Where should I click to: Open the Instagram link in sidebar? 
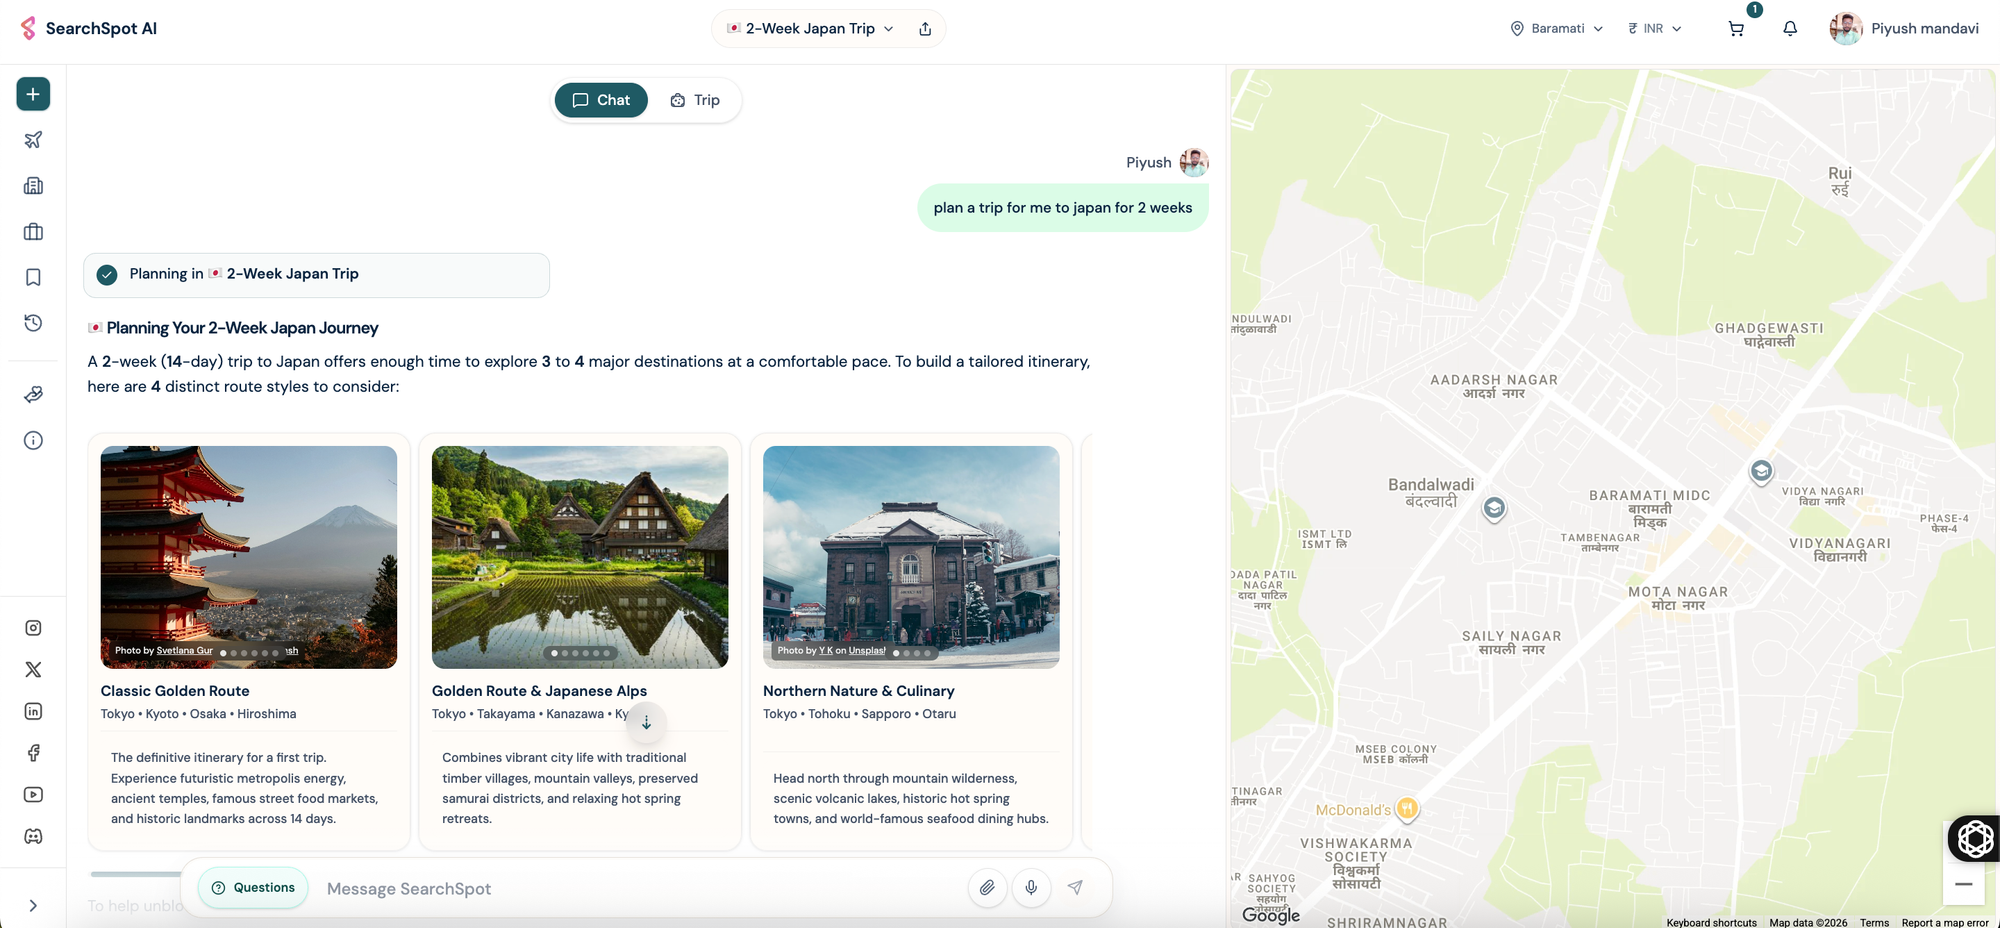(33, 628)
